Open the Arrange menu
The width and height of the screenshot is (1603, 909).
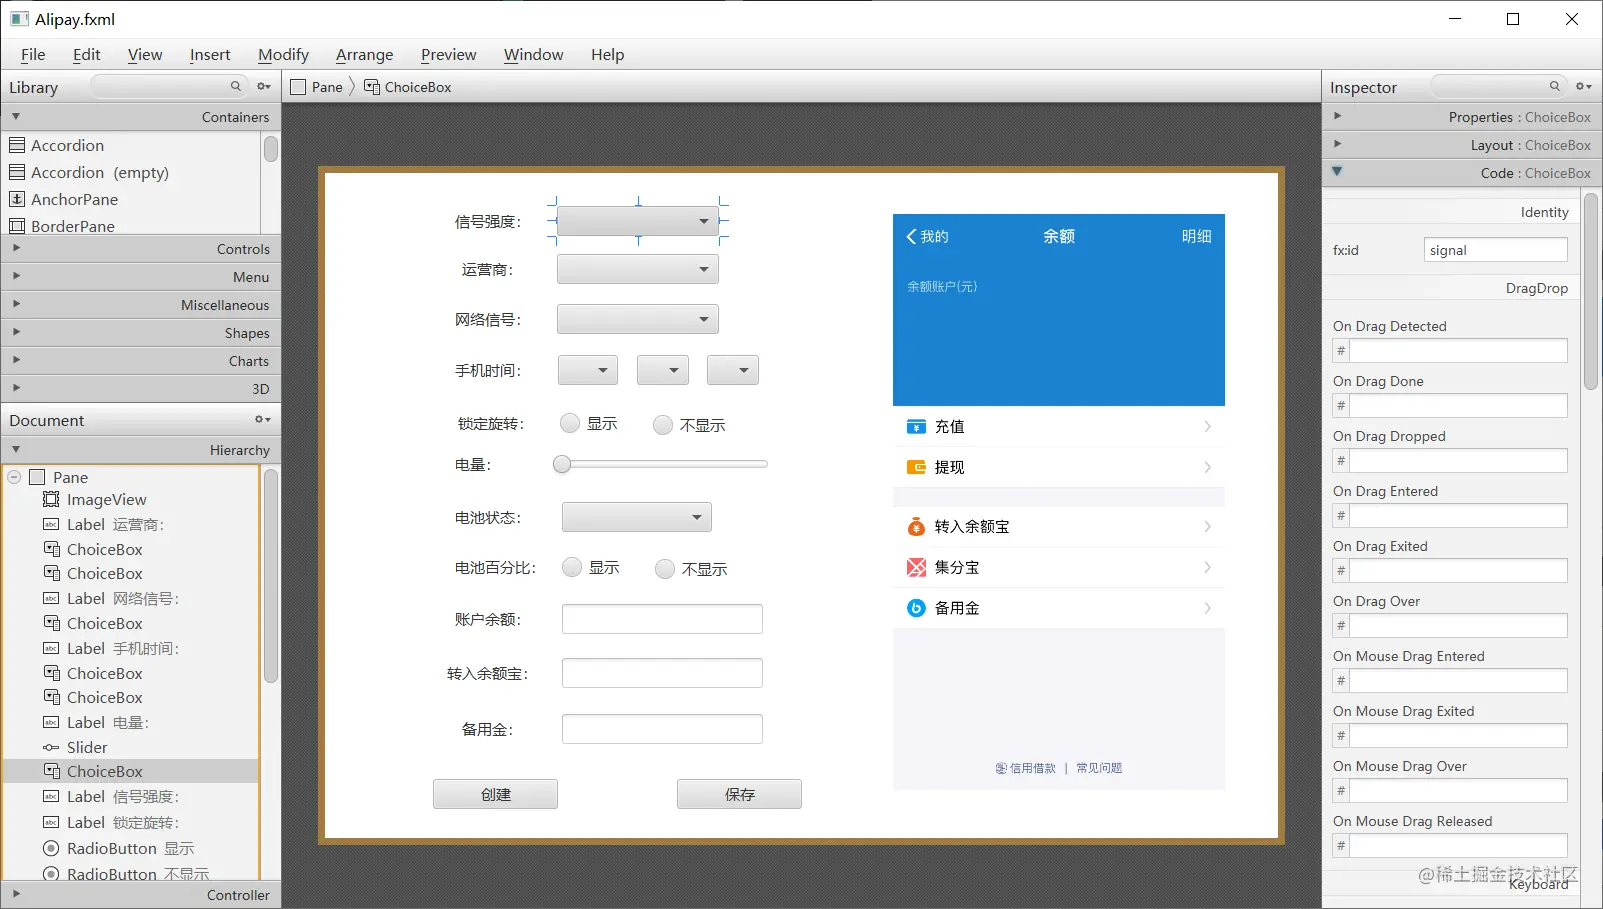tap(364, 55)
